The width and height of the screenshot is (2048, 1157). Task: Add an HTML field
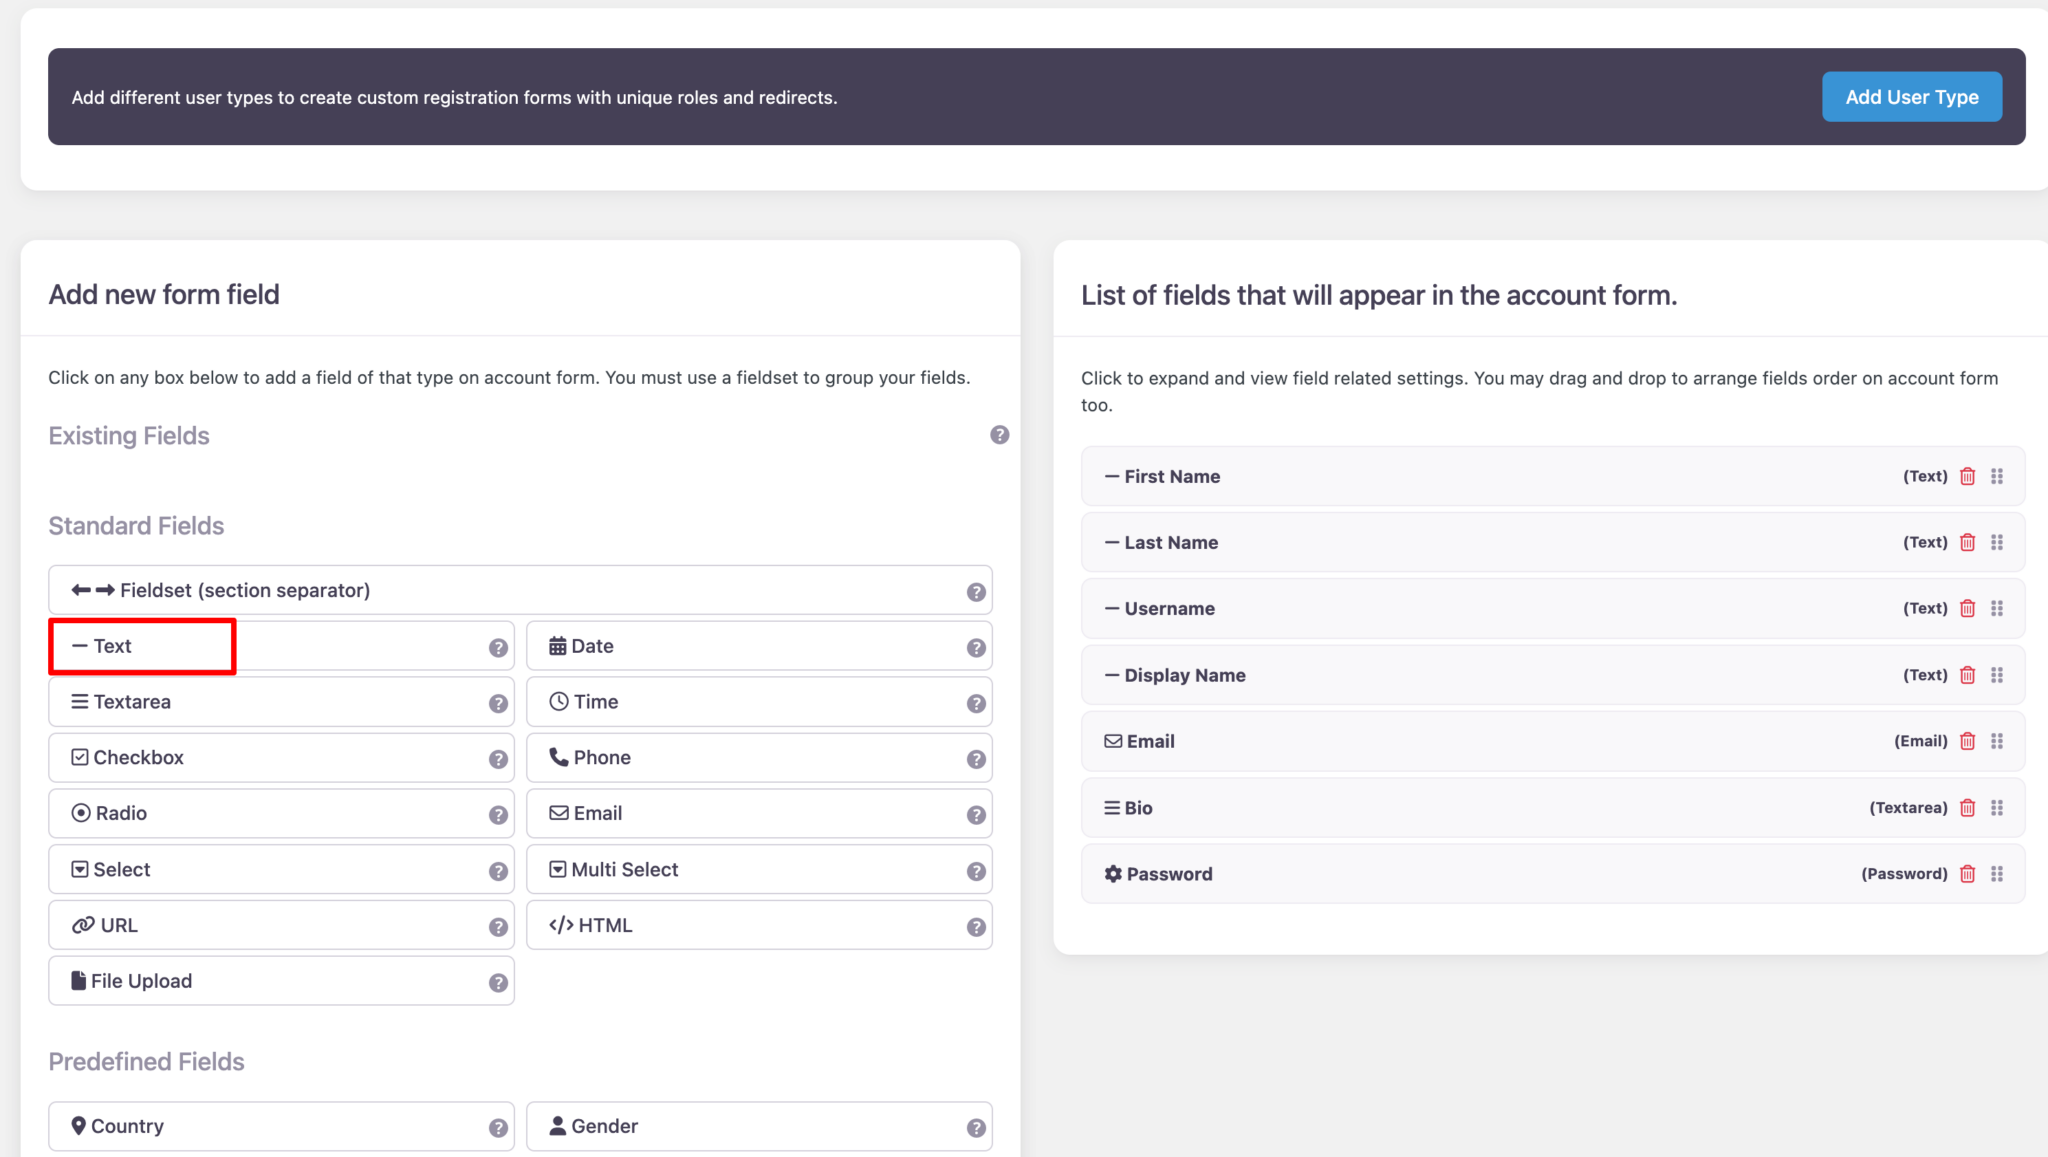[x=759, y=925]
